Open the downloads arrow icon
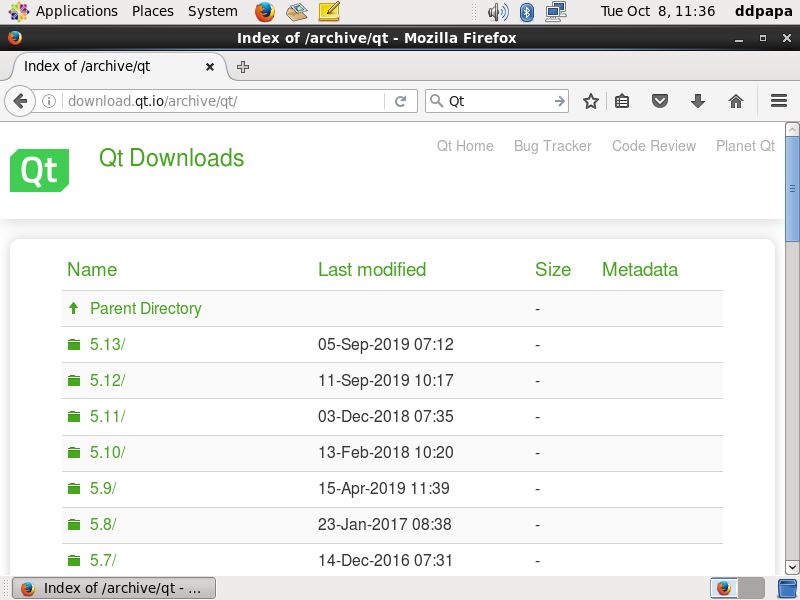800x600 pixels. pos(697,101)
